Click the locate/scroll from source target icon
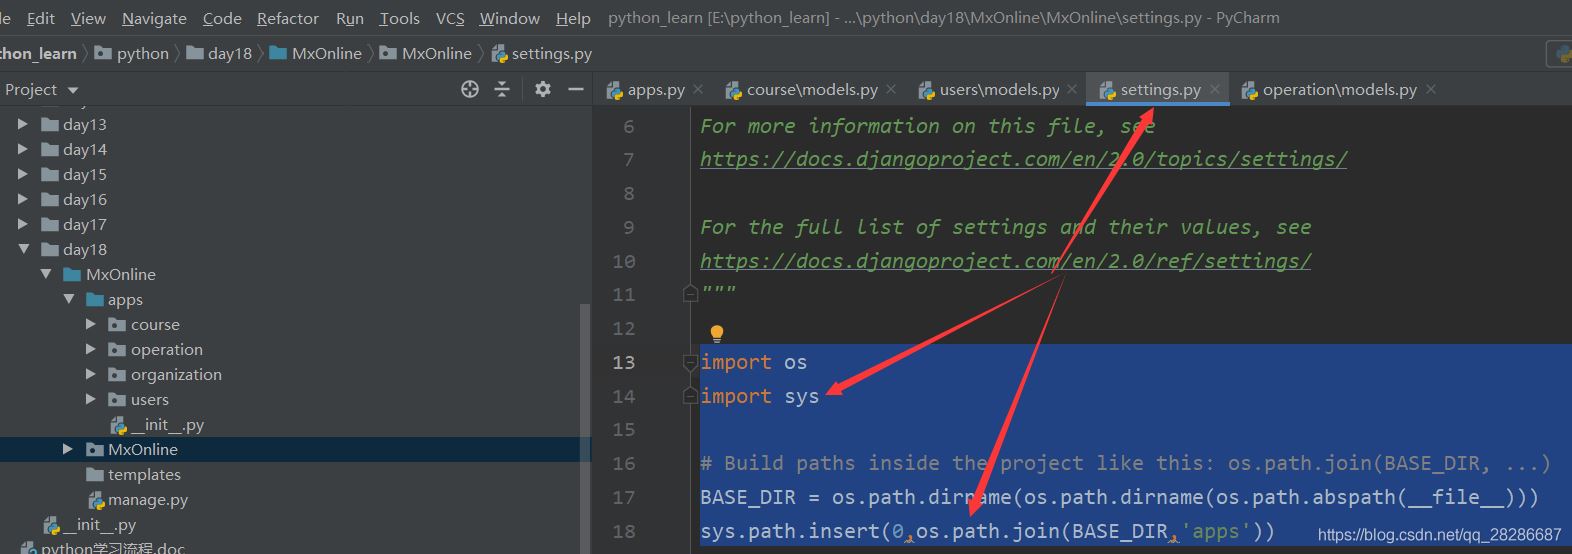Viewport: 1572px width, 554px height. click(470, 90)
